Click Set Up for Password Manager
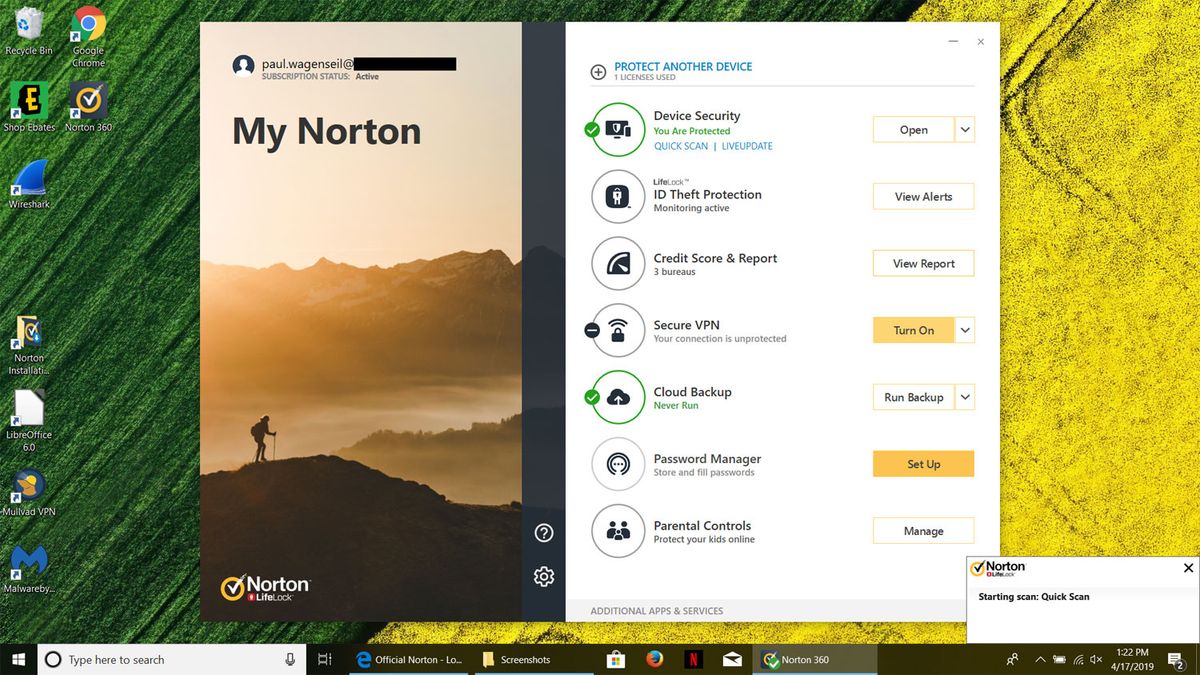The image size is (1200, 675). [923, 464]
